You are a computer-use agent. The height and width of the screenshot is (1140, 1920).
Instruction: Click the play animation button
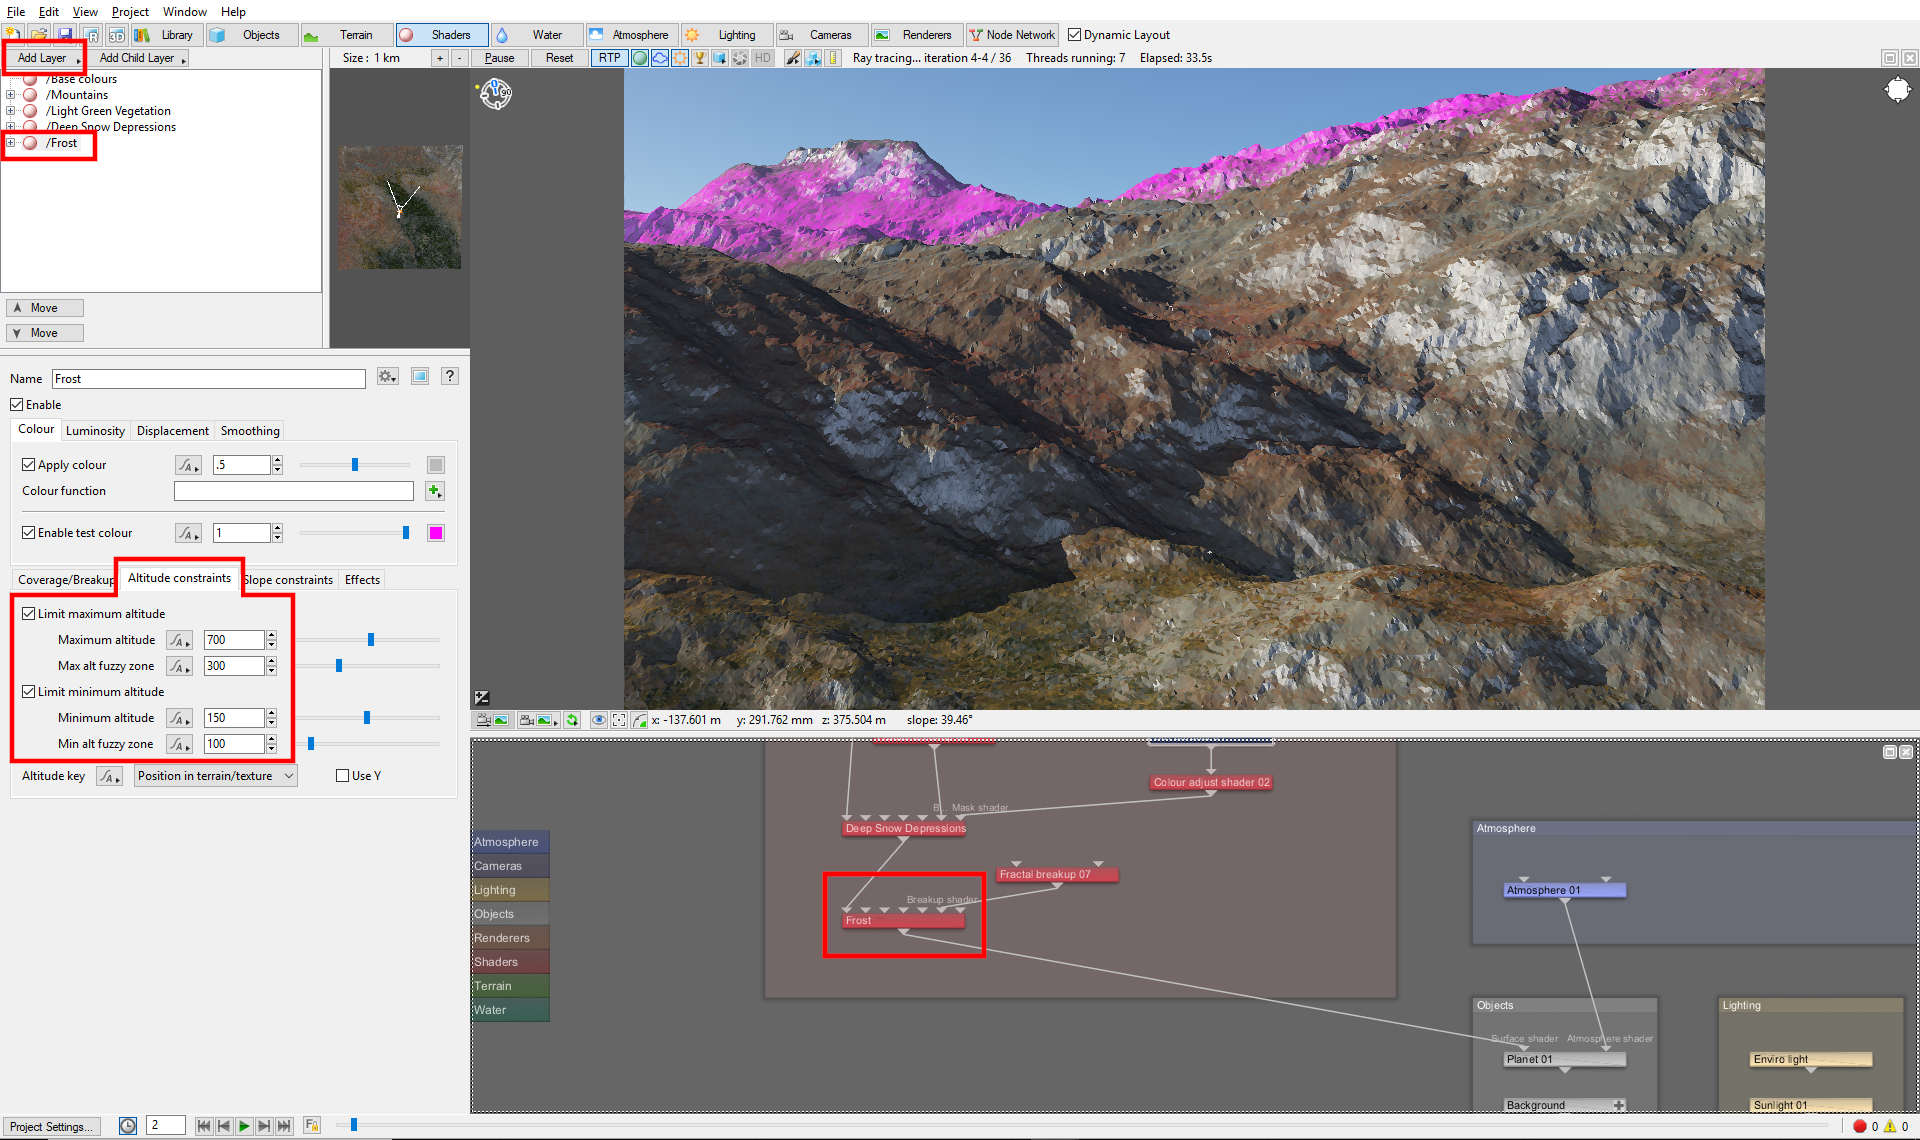point(244,1126)
